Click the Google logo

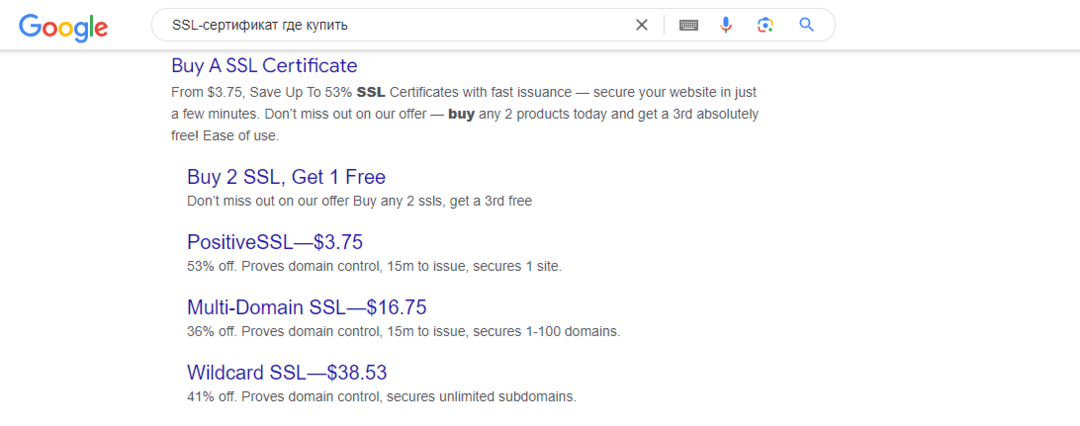pyautogui.click(x=63, y=26)
